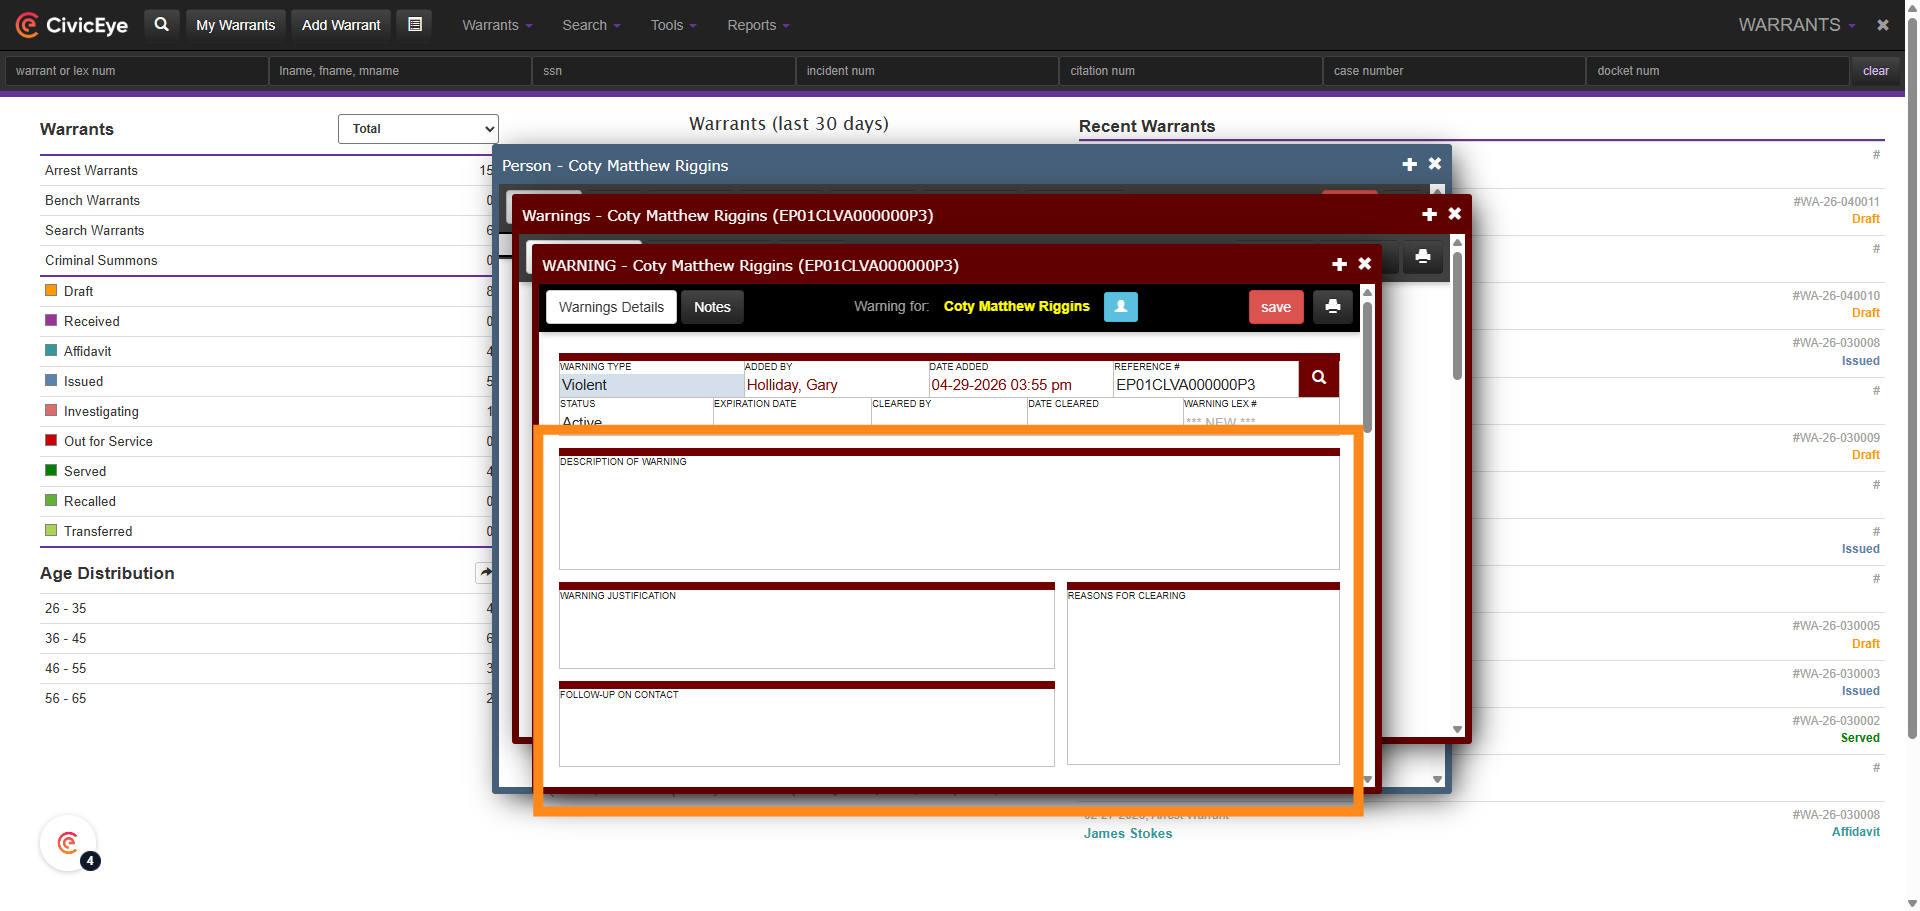The image size is (1920, 911).
Task: Click the warrant or lex num field
Action: 137,71
